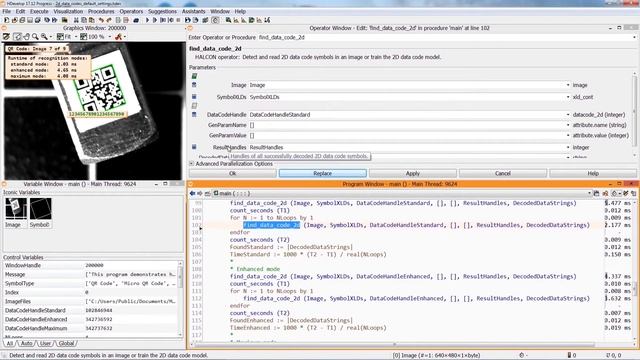
Task: Switch to the User variables tab
Action: pyautogui.click(x=45, y=343)
